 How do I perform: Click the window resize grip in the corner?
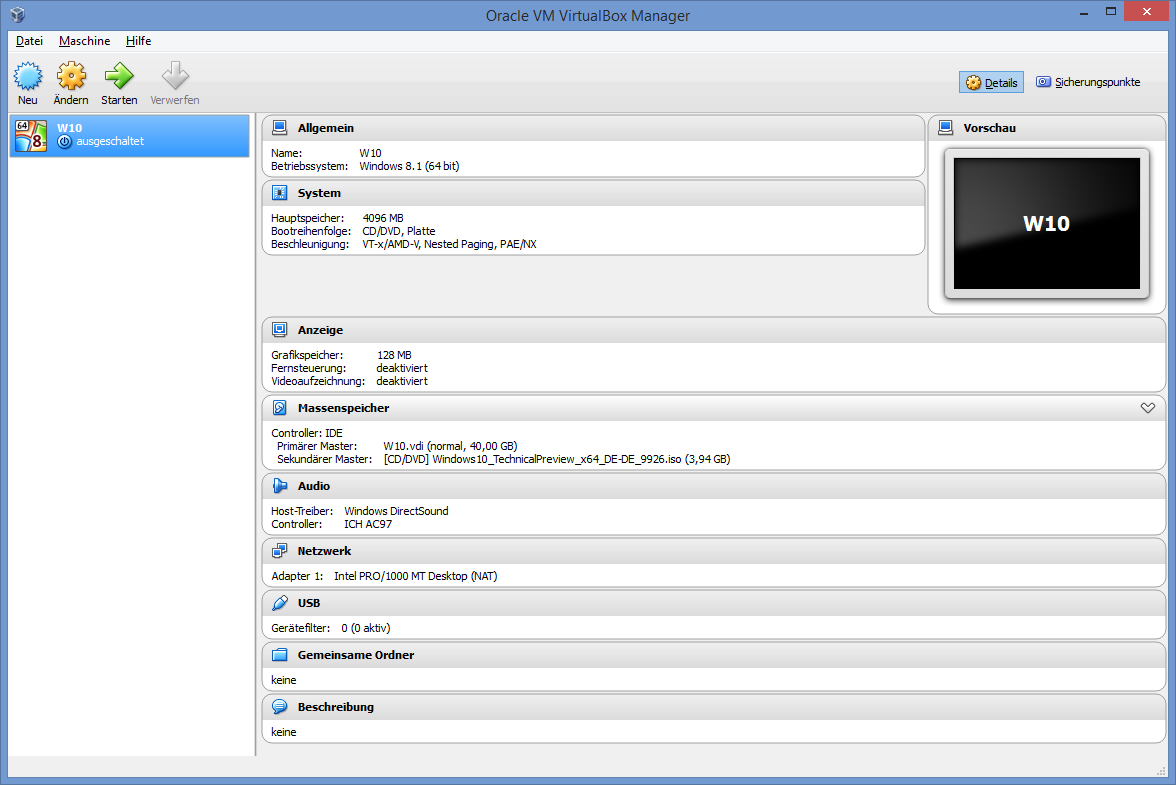(1161, 771)
